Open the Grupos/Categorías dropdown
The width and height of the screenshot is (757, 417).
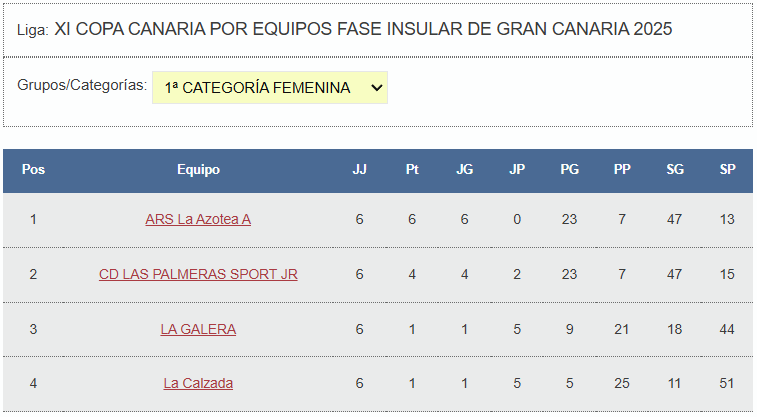click(x=269, y=88)
